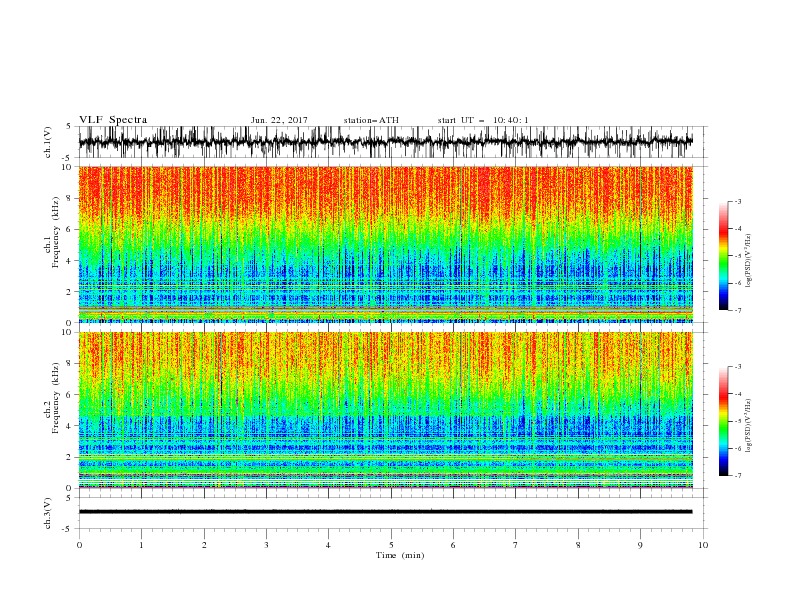Click the "ch.1(V)" waveform axis label
Screen dimensions: 792x612
click(48, 142)
